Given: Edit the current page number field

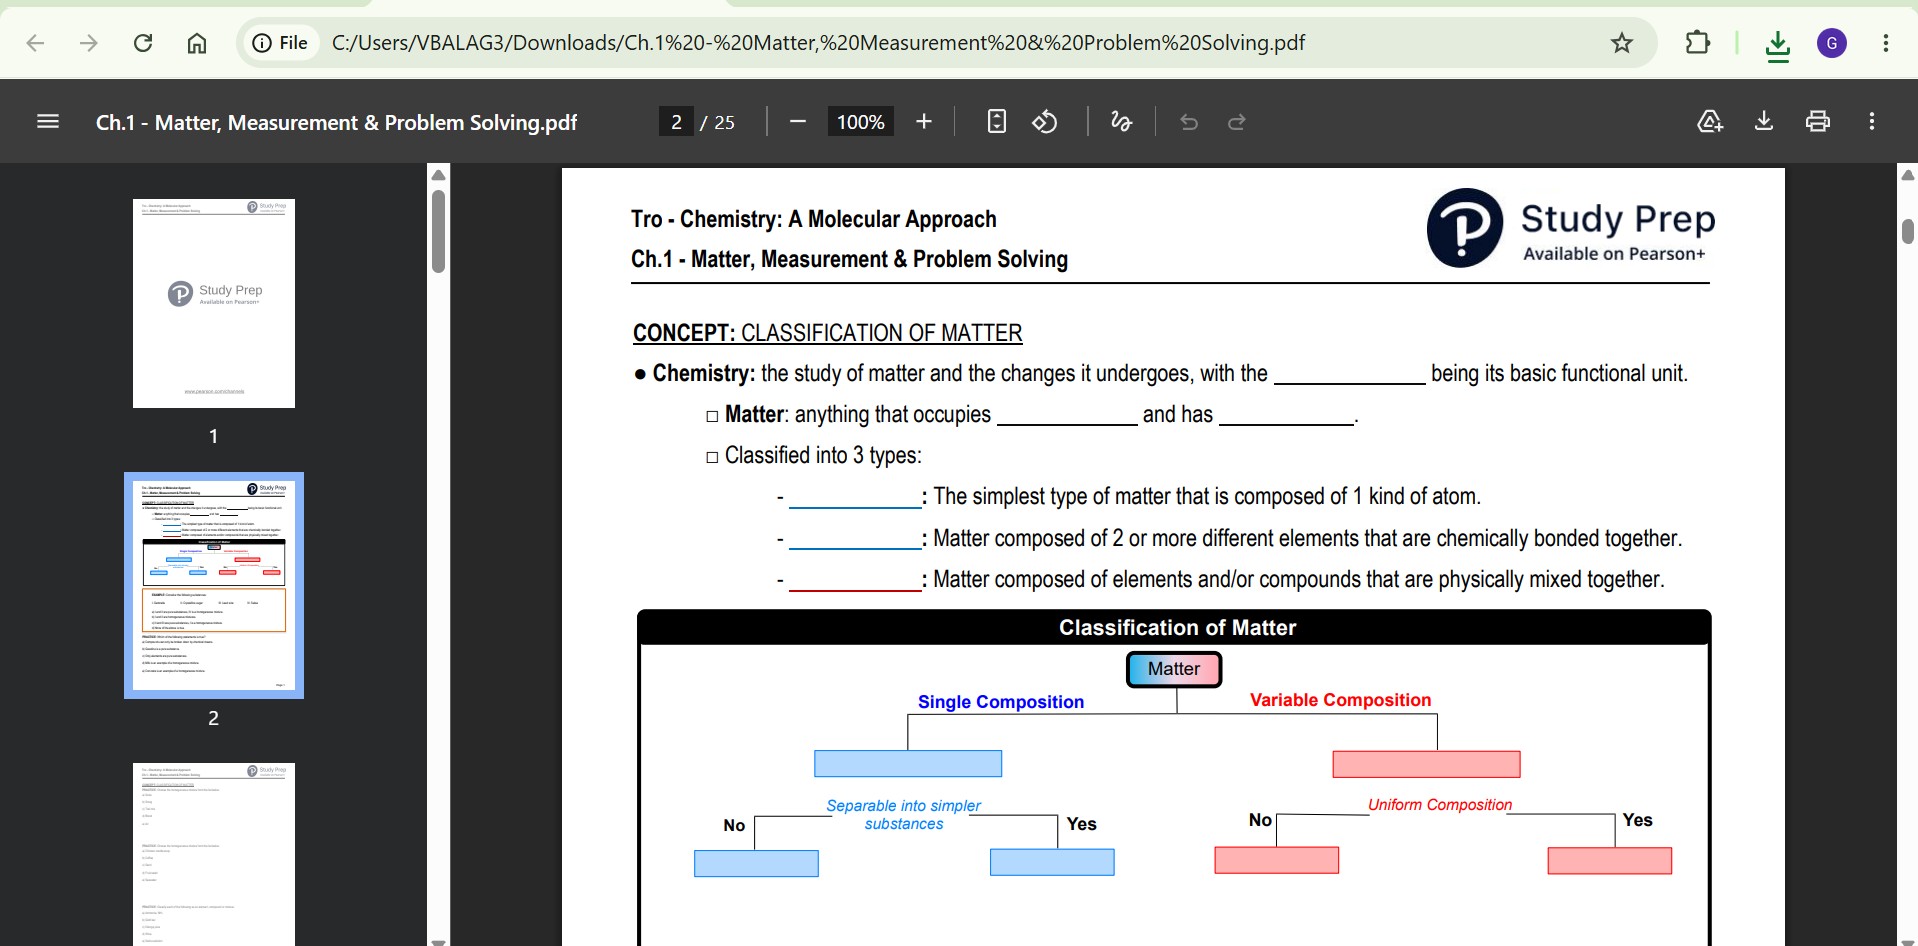Looking at the screenshot, I should pos(676,122).
